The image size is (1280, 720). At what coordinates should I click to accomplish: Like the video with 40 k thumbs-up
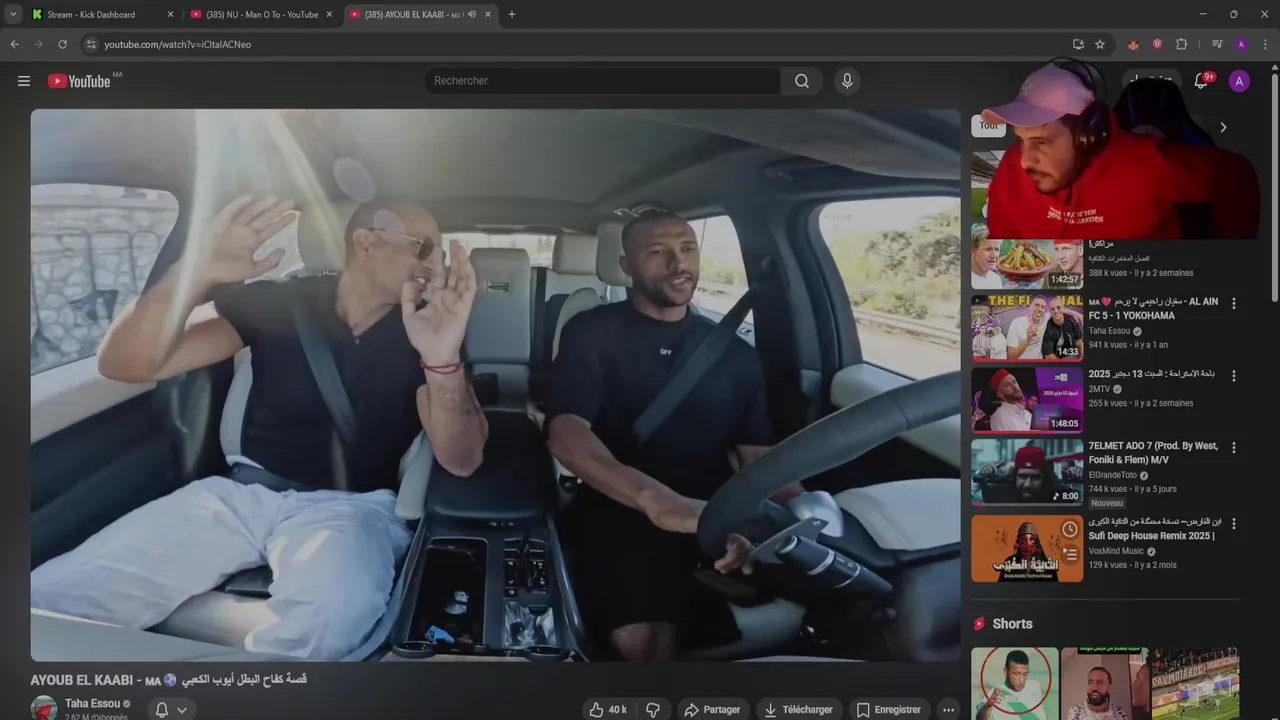tap(608, 710)
